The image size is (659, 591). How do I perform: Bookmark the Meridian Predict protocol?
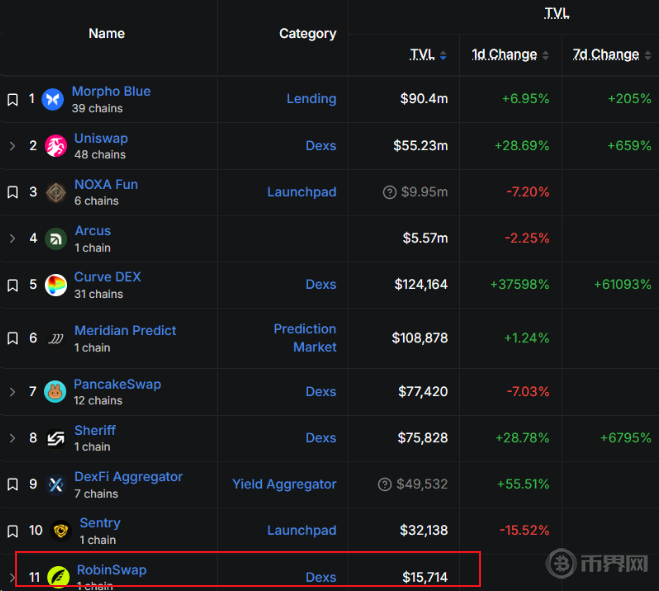point(13,338)
